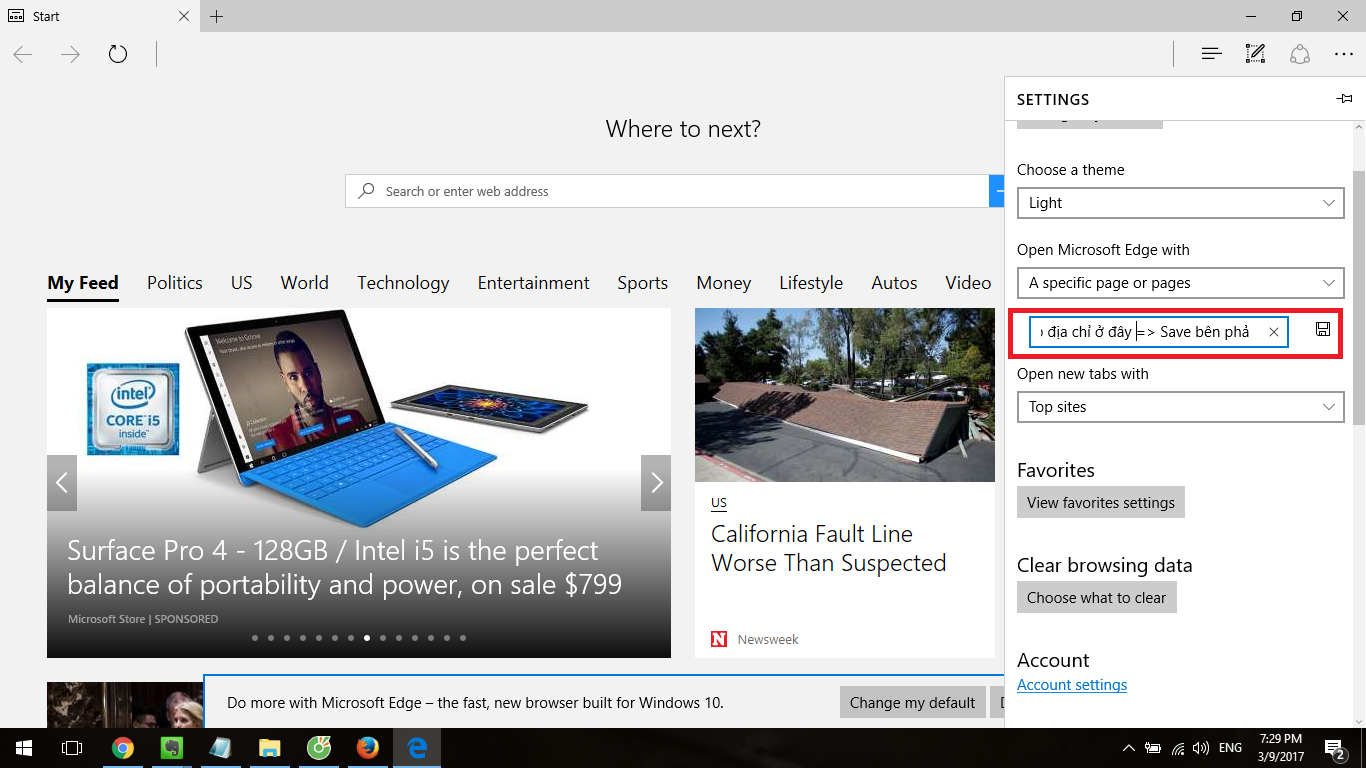Switch to the My Feed tab
The width and height of the screenshot is (1366, 768).
83,283
